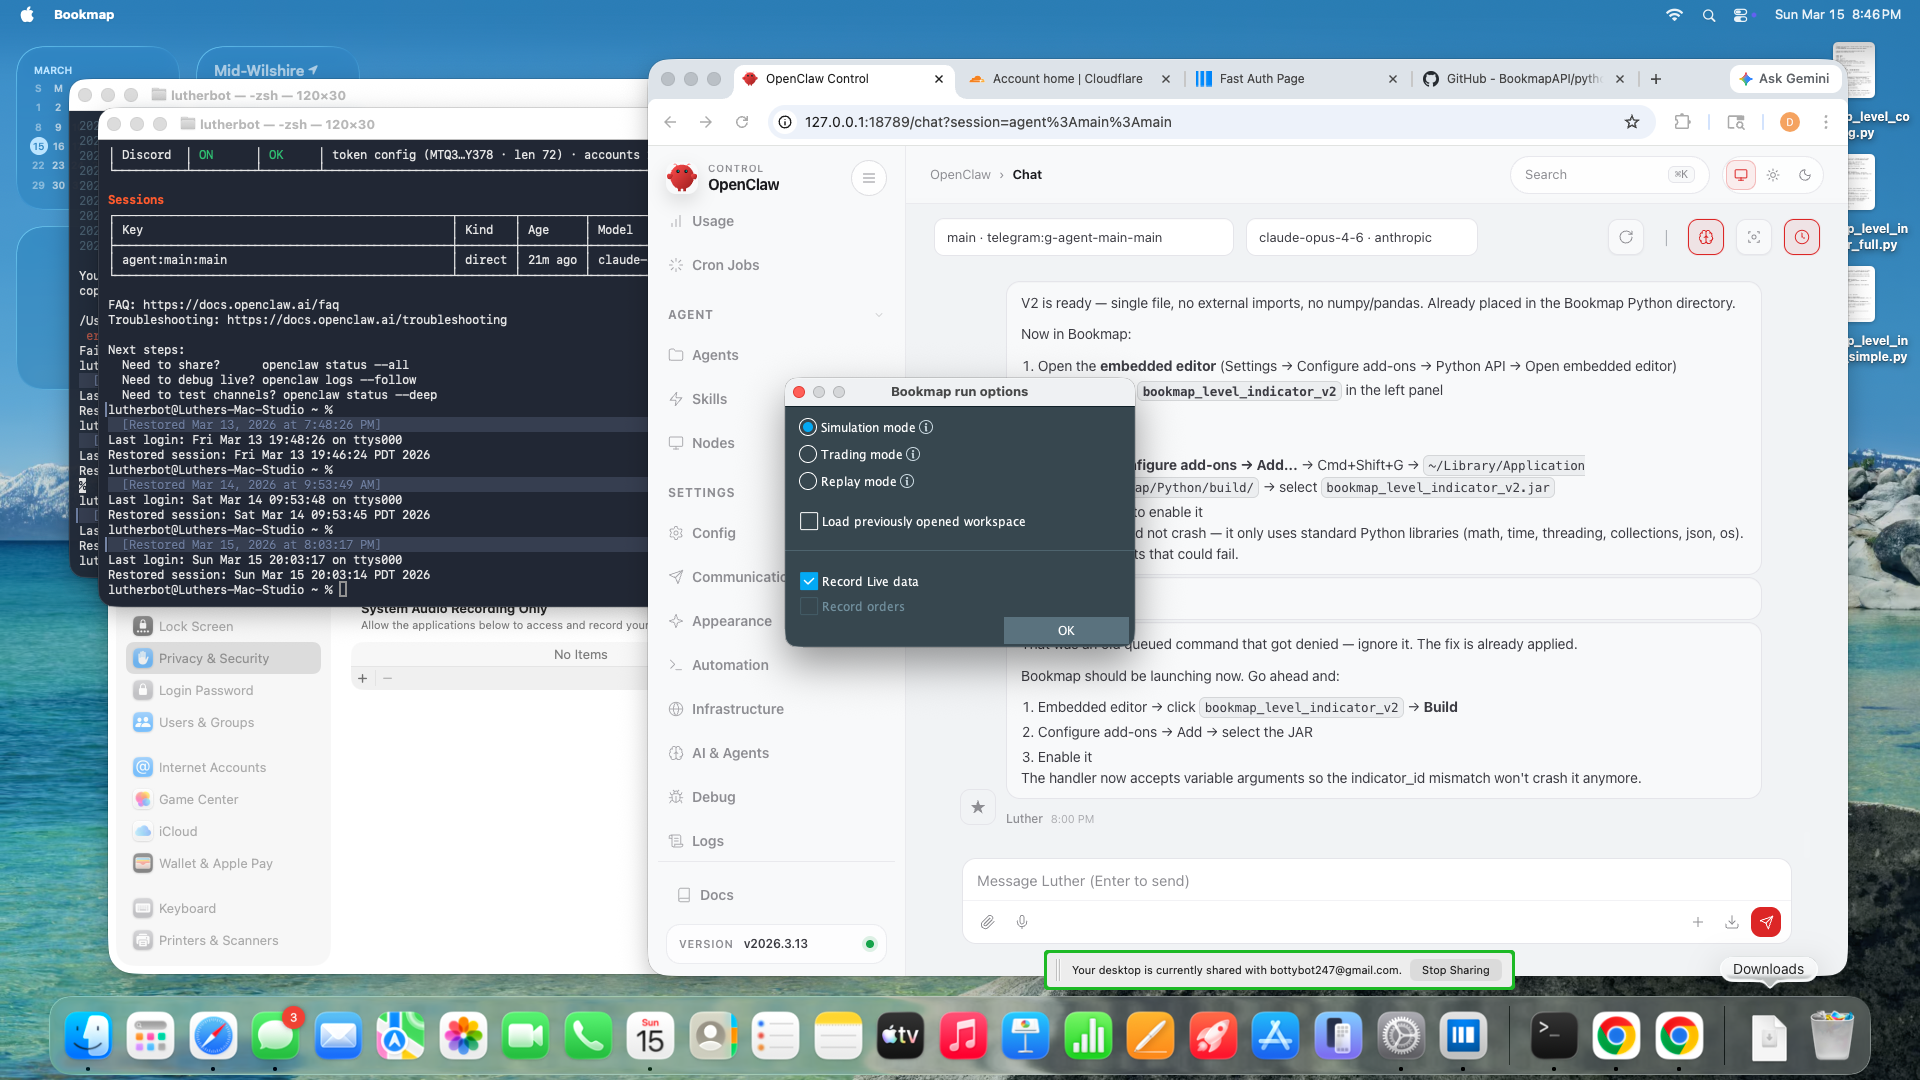This screenshot has width=1920, height=1080.
Task: Open the session selector main telegram dropdown
Action: (x=1082, y=237)
